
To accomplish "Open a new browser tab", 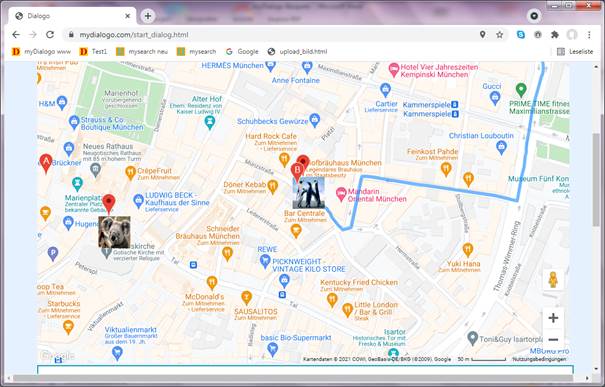I will pos(148,16).
